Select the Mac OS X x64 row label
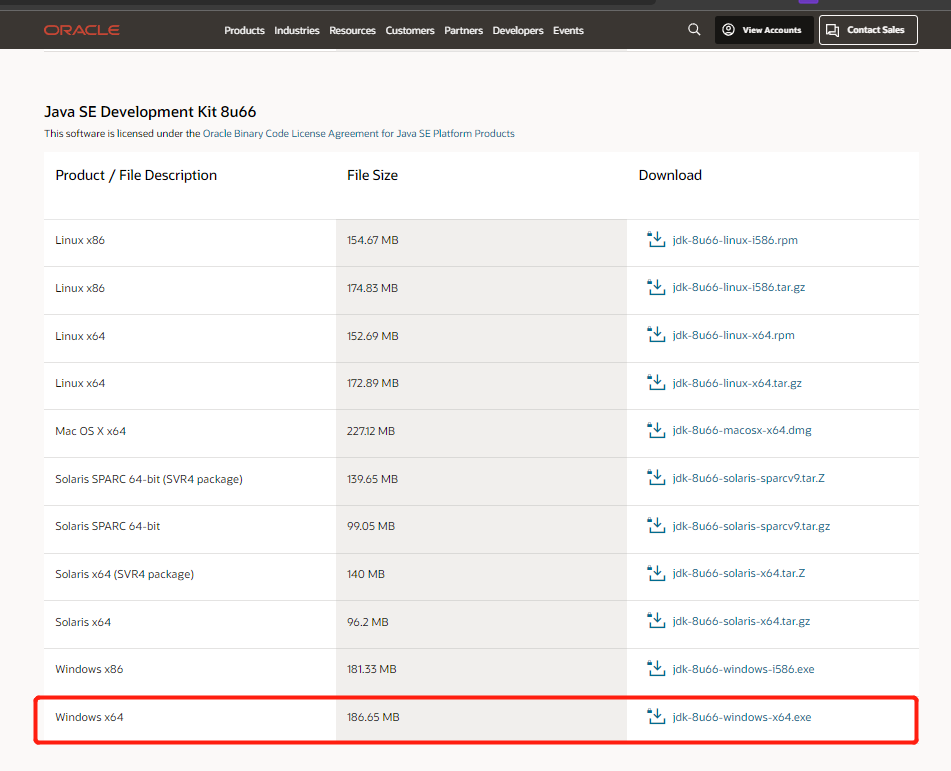This screenshot has height=771, width=951. [90, 431]
